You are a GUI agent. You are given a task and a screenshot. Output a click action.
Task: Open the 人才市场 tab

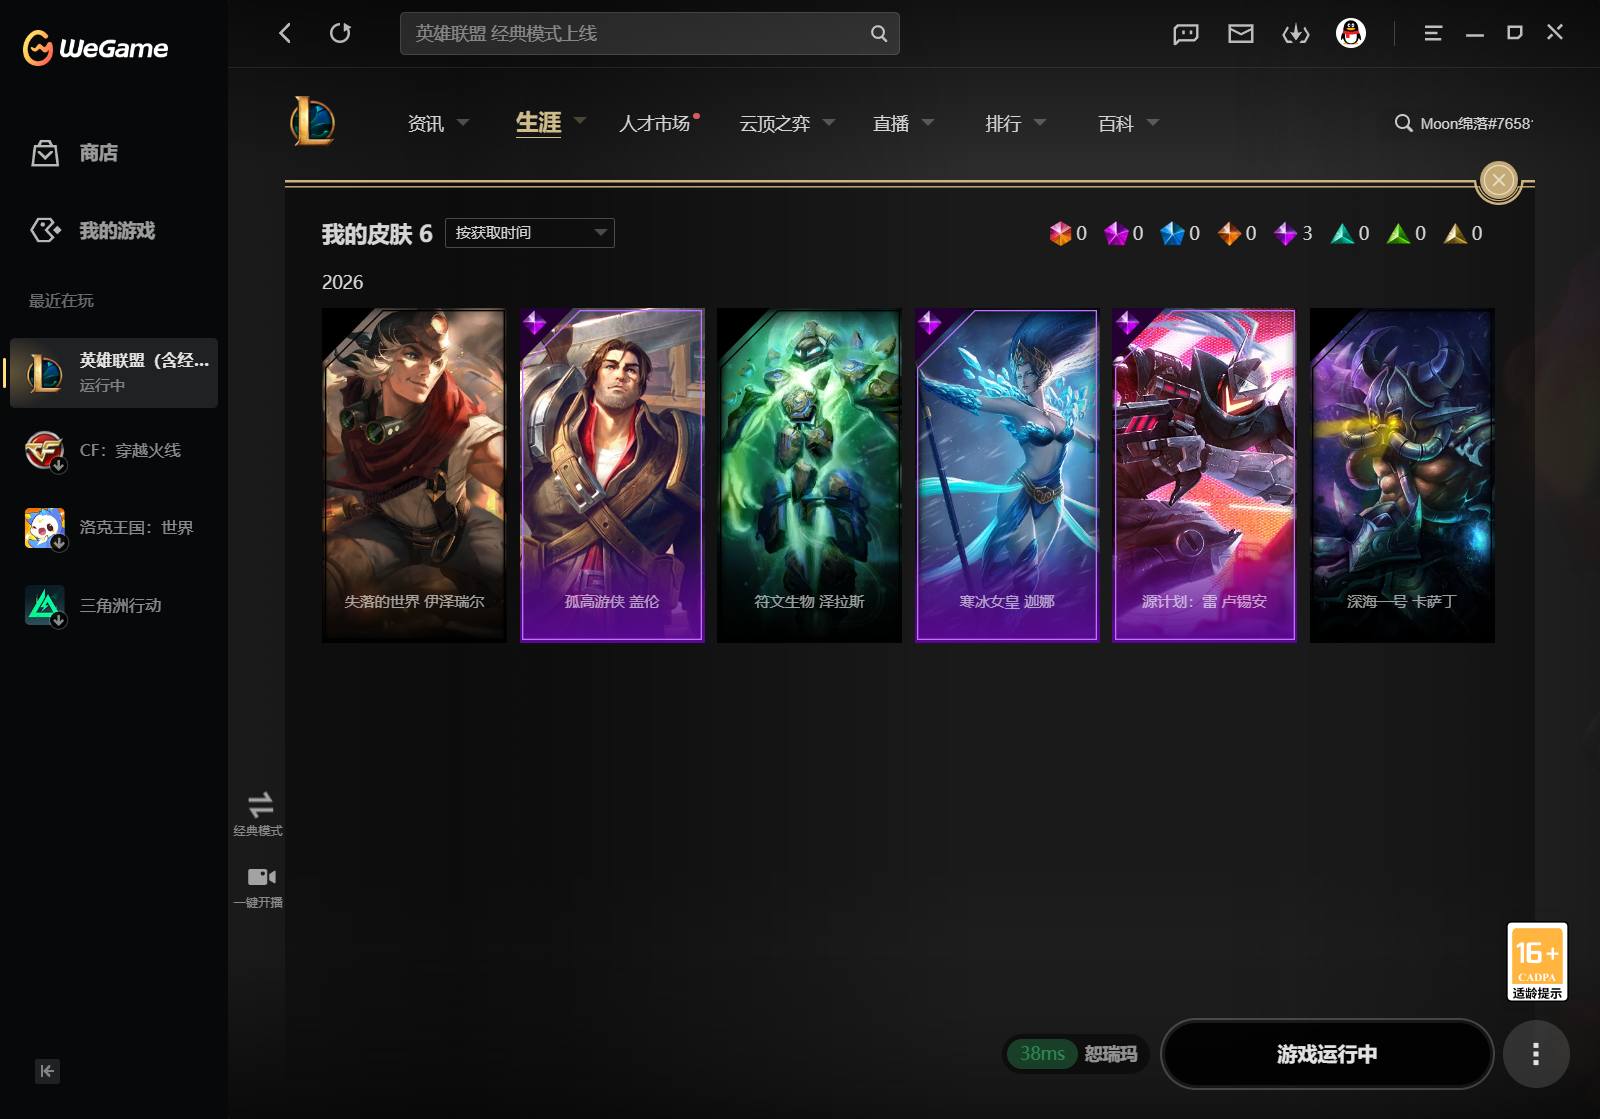click(655, 123)
